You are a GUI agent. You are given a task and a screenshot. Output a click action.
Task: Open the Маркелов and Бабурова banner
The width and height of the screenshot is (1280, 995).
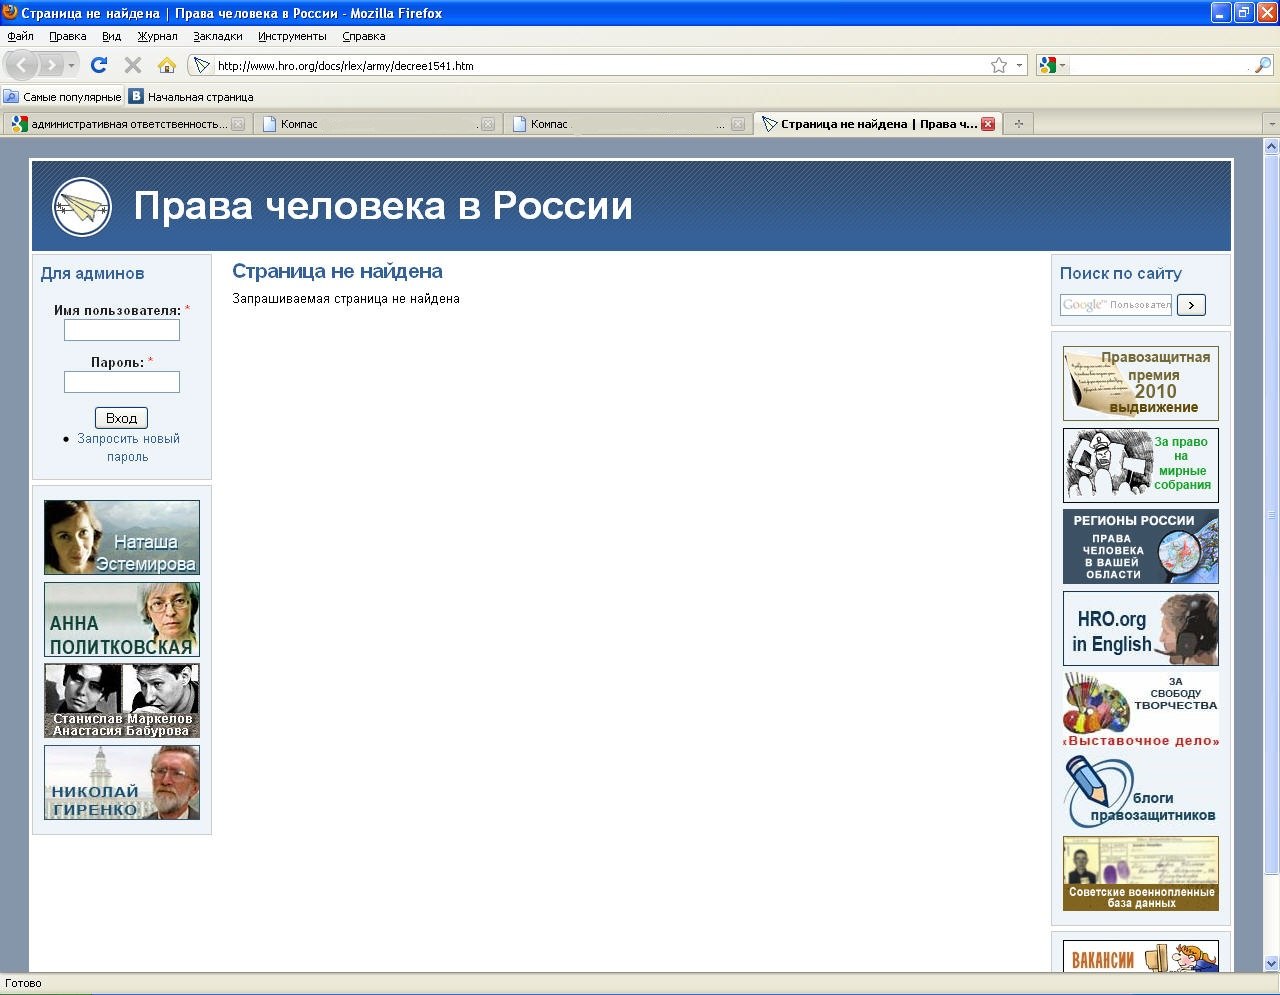point(122,701)
